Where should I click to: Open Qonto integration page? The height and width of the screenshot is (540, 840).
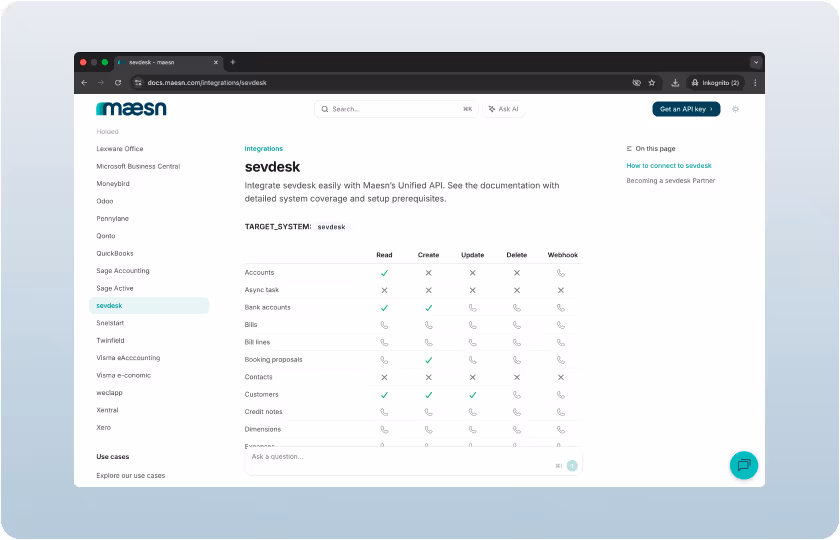click(x=106, y=236)
